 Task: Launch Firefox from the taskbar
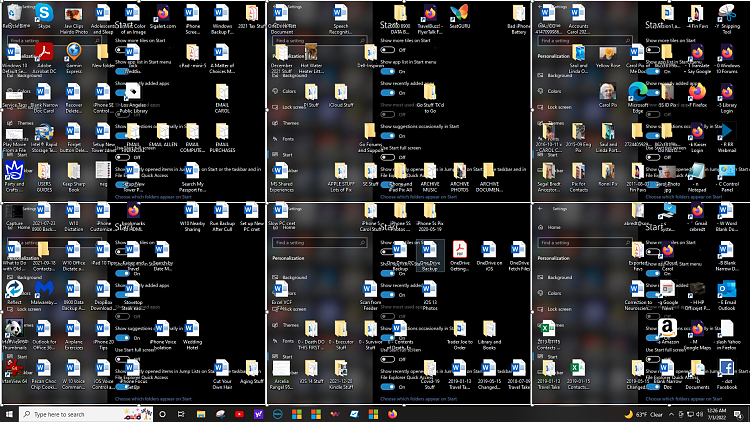point(392,414)
